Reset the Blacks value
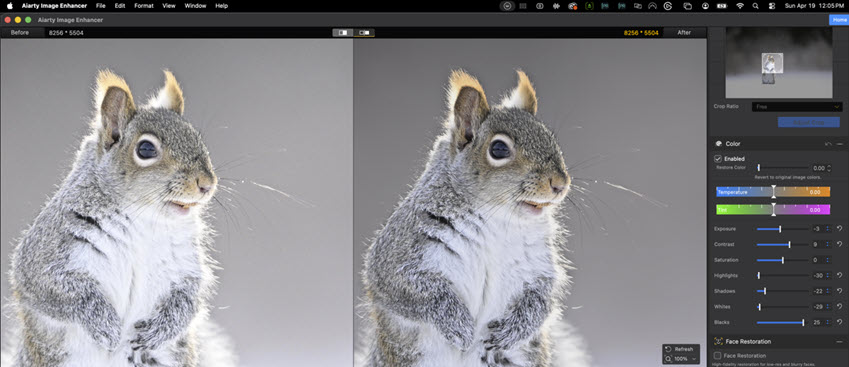849x367 pixels. coord(839,323)
